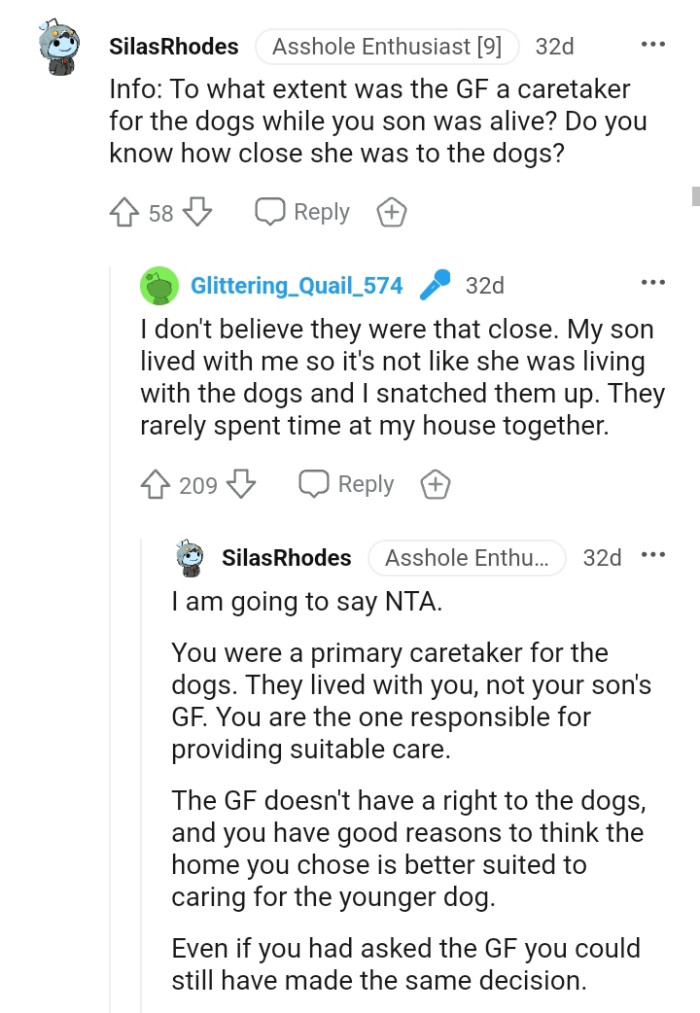
Task: Open SilasRhodes' avatar on the NTA reply
Action: (190, 558)
